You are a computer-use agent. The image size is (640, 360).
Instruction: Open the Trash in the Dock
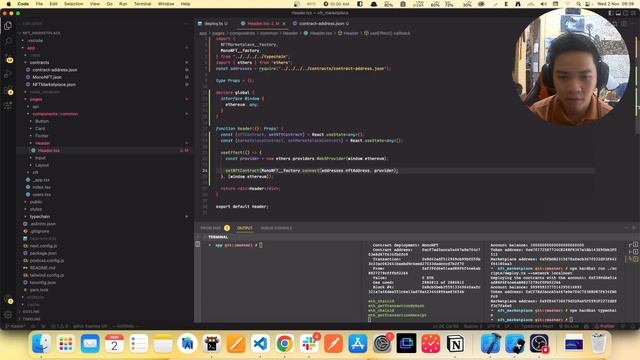[598, 344]
